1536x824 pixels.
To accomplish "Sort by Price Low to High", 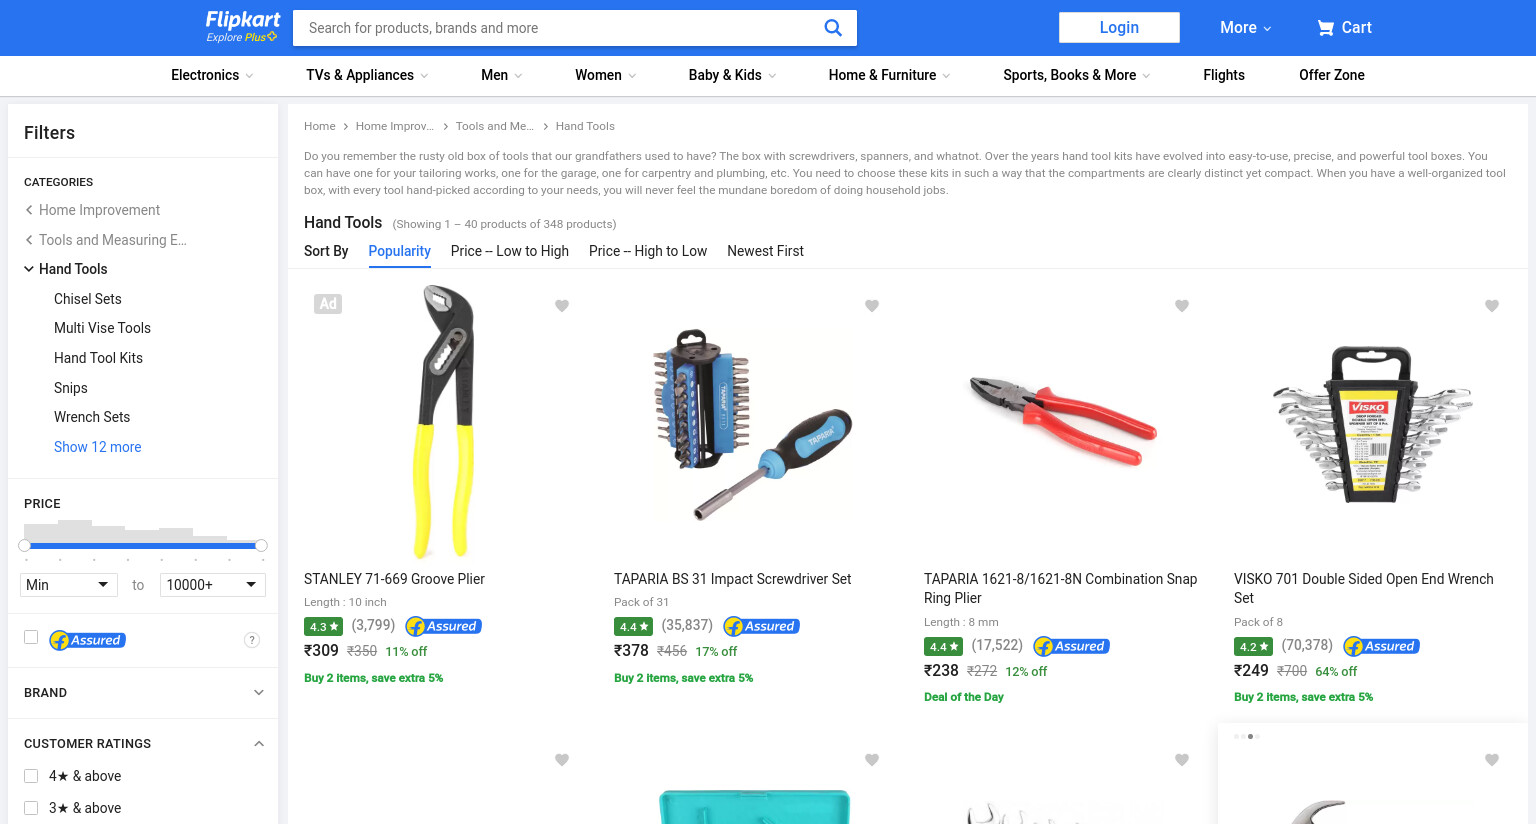I will [510, 251].
